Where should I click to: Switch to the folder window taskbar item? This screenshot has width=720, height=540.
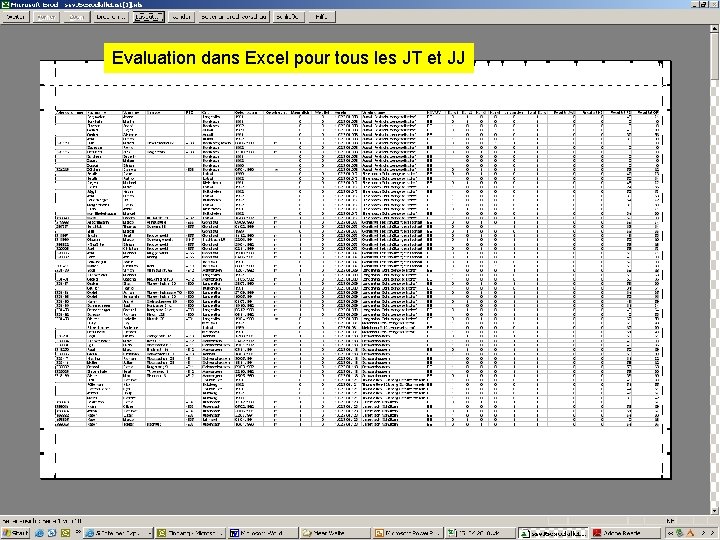(x=335, y=533)
